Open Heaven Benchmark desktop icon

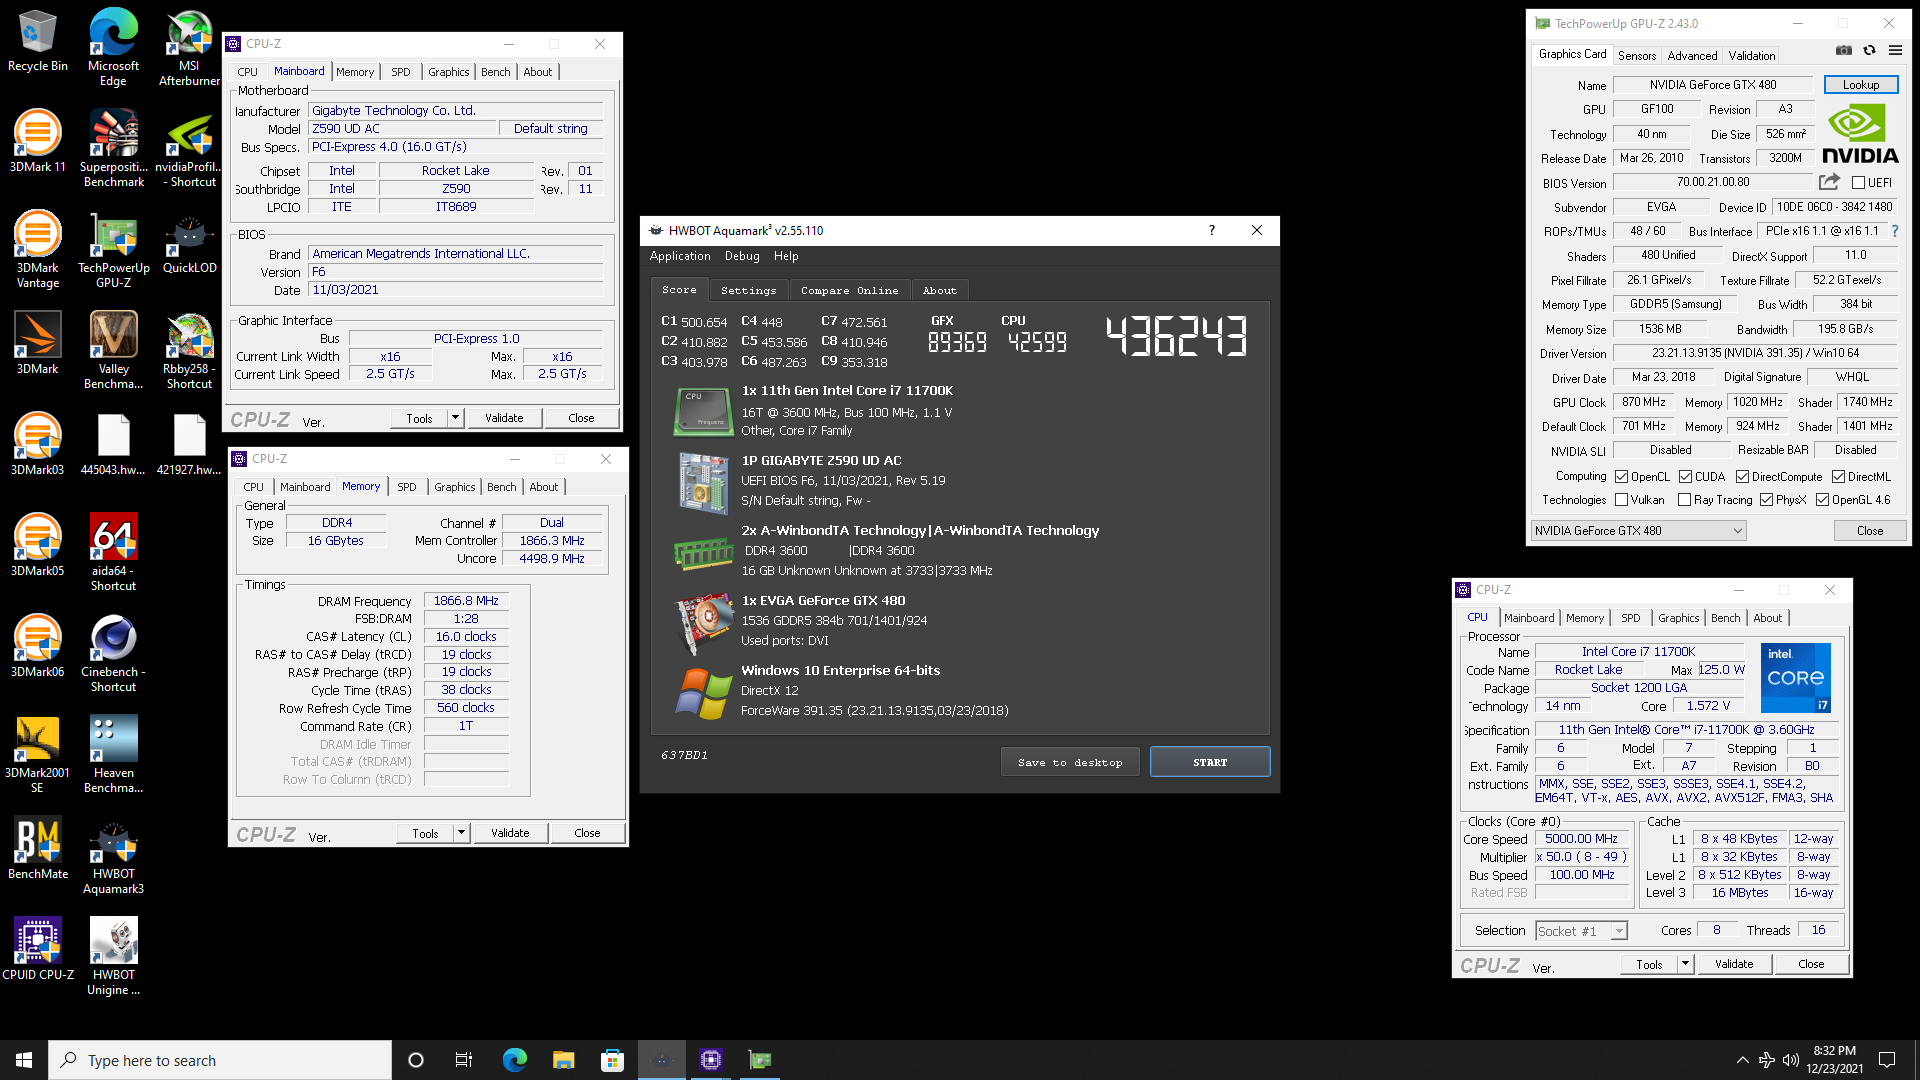pos(113,754)
